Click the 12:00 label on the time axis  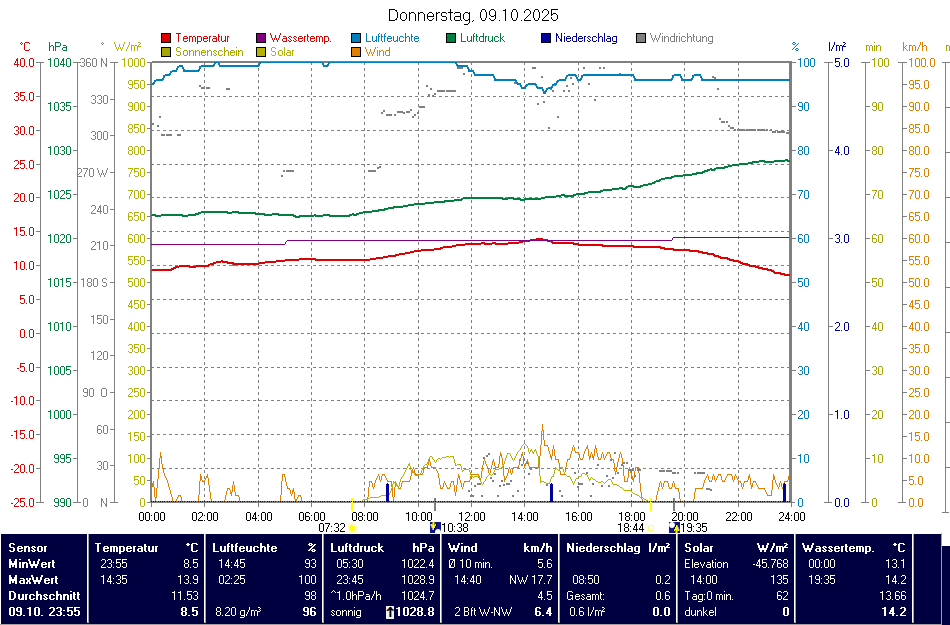pos(472,516)
